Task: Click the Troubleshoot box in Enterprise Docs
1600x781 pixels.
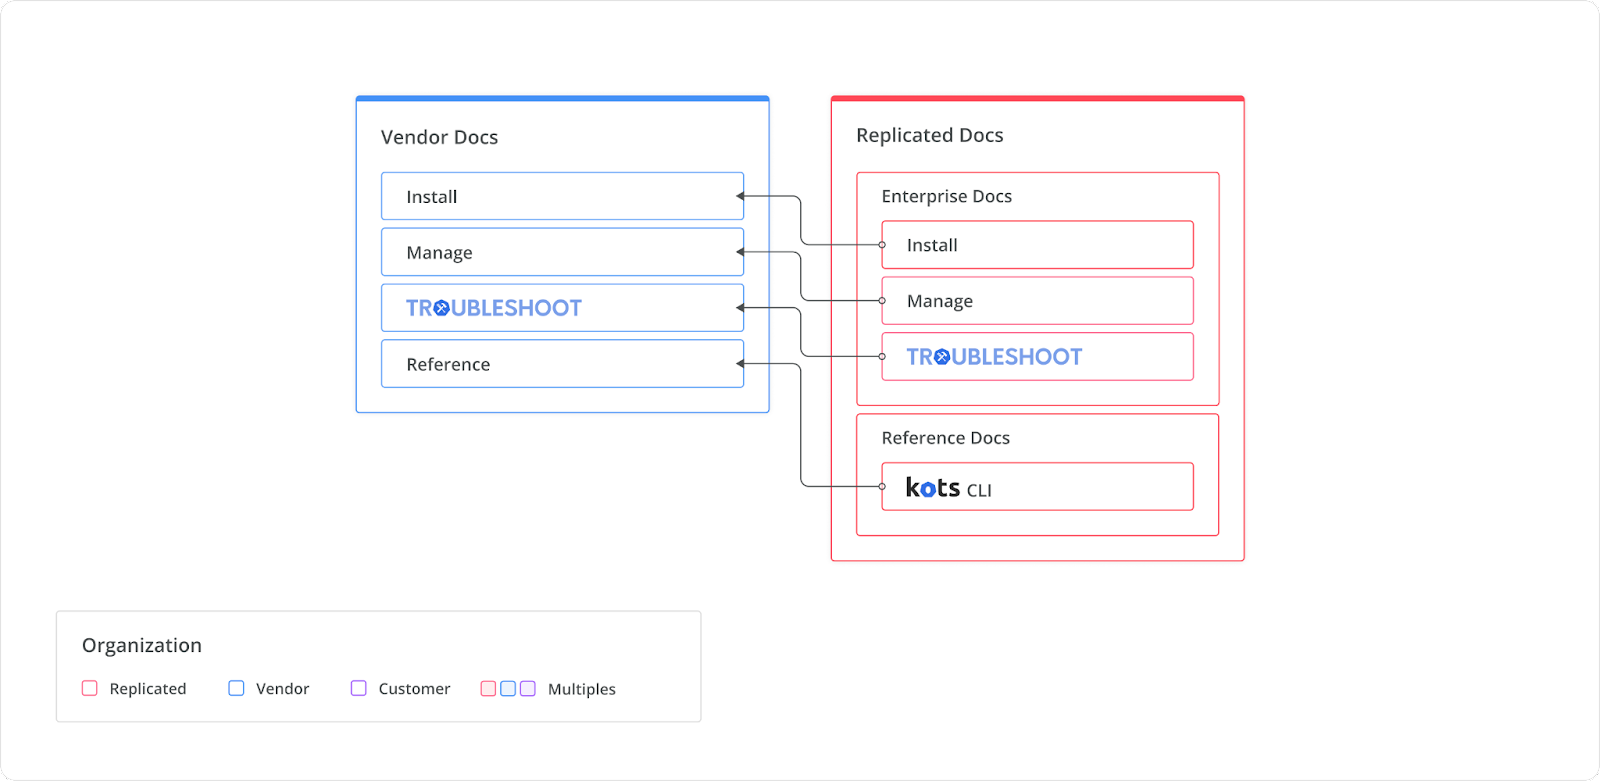Action: point(1037,357)
